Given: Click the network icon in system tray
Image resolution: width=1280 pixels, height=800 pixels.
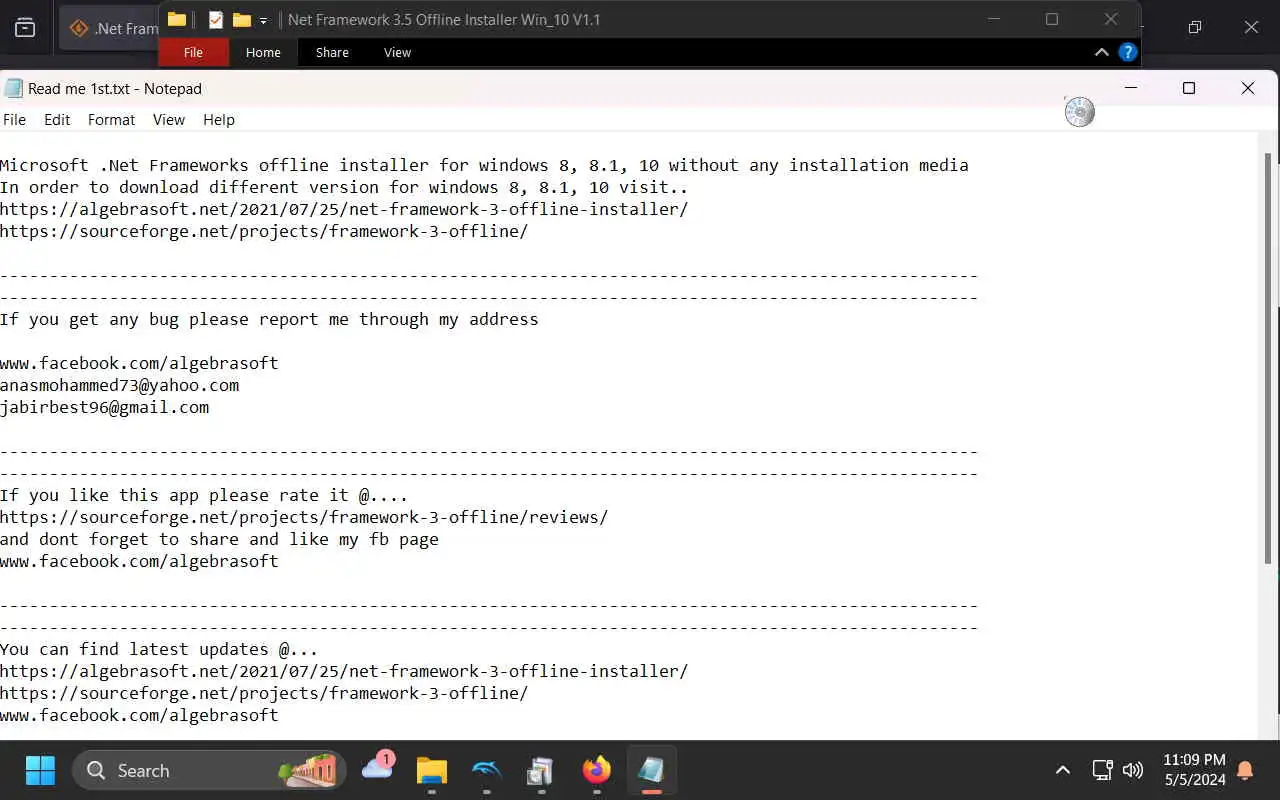Looking at the screenshot, I should click(x=1102, y=770).
